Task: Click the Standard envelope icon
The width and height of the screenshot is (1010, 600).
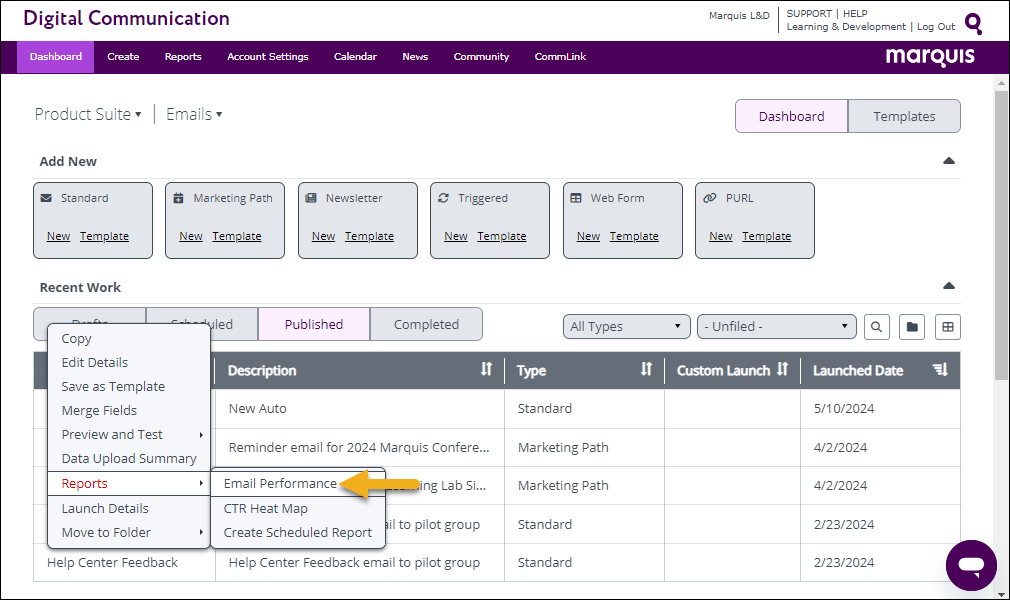Action: point(46,198)
